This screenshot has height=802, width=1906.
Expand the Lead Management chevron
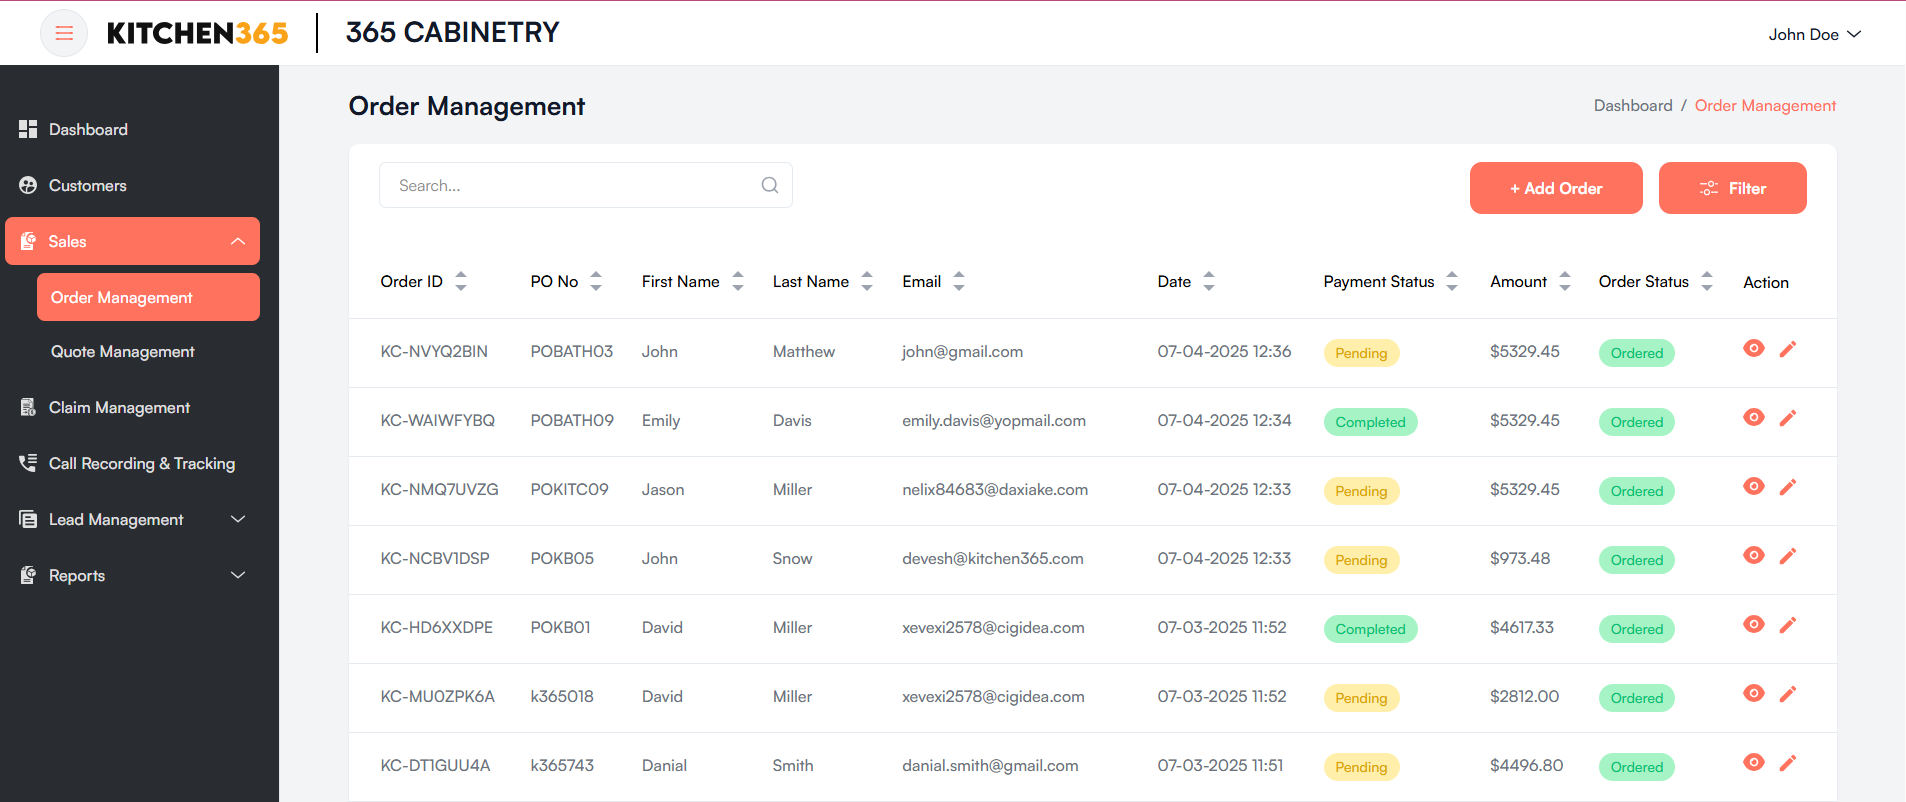pos(238,519)
